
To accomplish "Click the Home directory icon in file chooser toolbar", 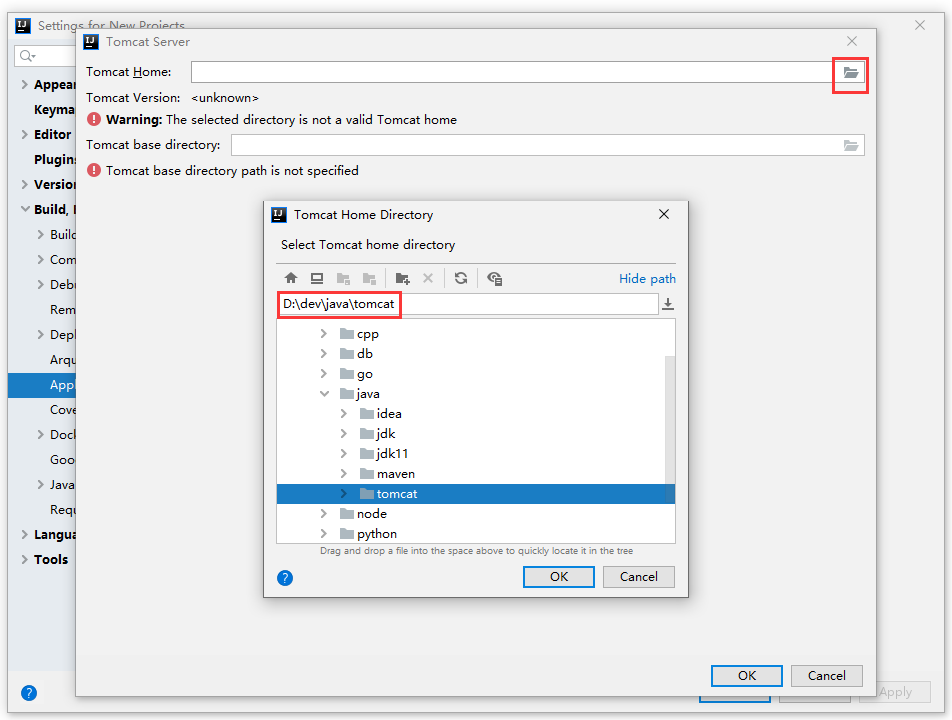I will click(x=291, y=278).
